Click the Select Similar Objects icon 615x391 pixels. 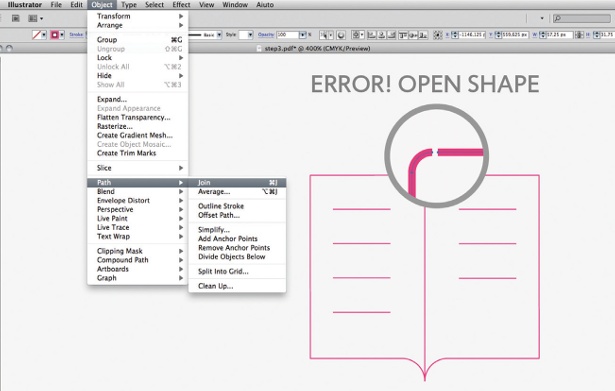click(x=325, y=35)
